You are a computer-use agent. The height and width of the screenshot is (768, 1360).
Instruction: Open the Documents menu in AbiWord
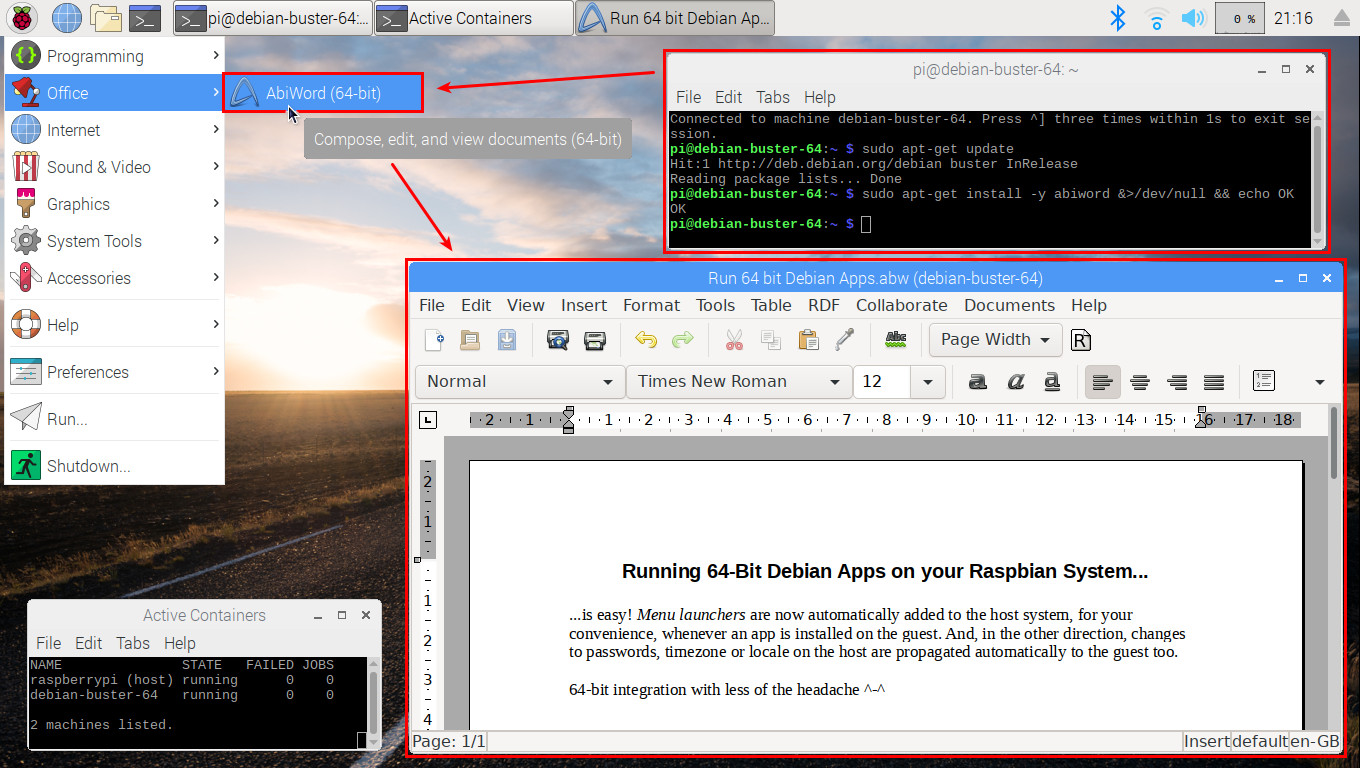(x=1009, y=305)
